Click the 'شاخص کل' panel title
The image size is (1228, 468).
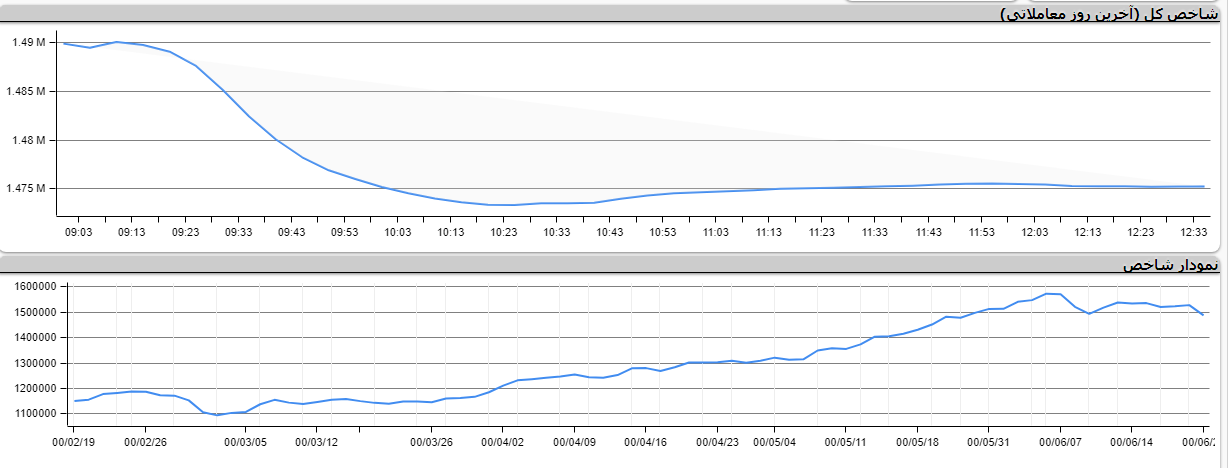pyautogui.click(x=1110, y=13)
